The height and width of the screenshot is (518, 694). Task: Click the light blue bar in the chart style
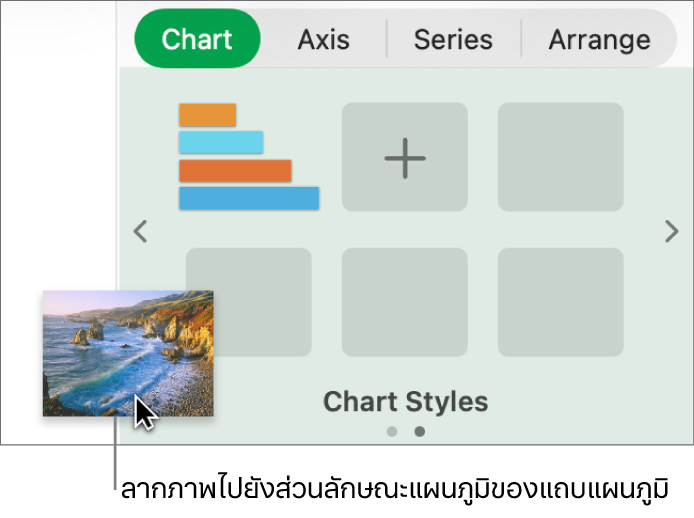click(221, 142)
